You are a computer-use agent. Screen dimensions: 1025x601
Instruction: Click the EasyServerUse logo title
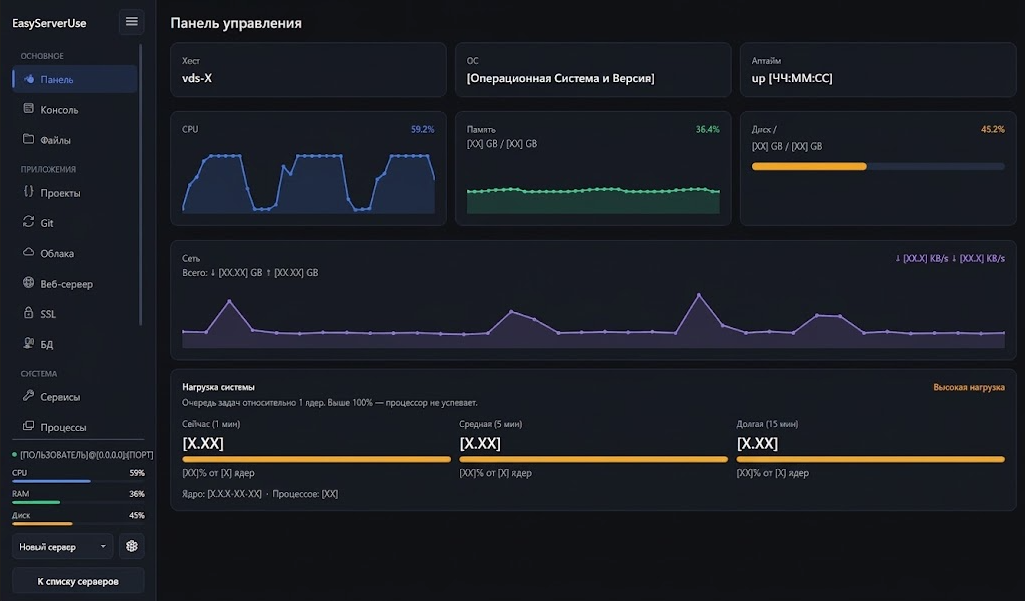point(49,23)
